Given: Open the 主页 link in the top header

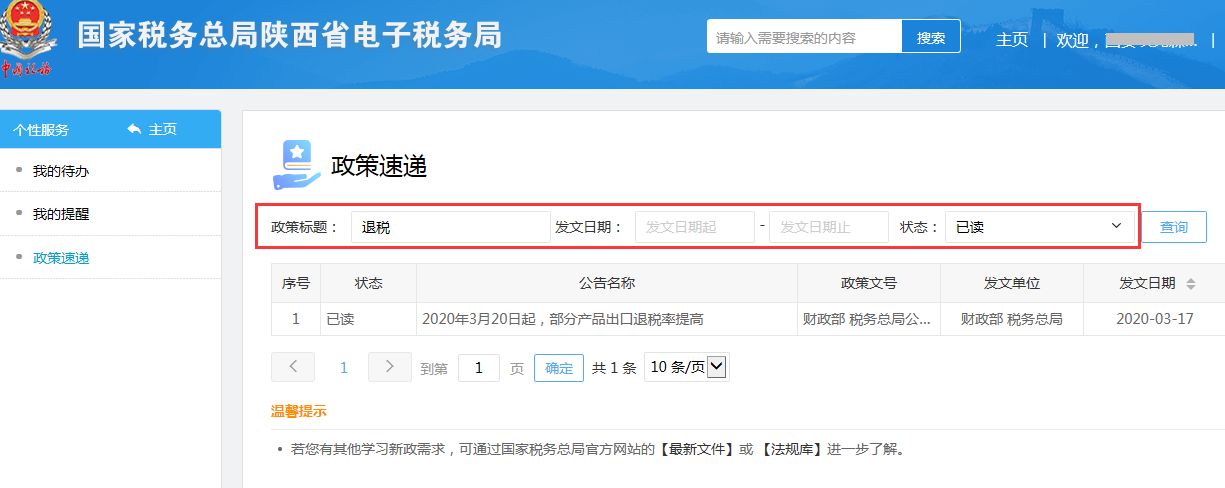Looking at the screenshot, I should pos(1012,40).
